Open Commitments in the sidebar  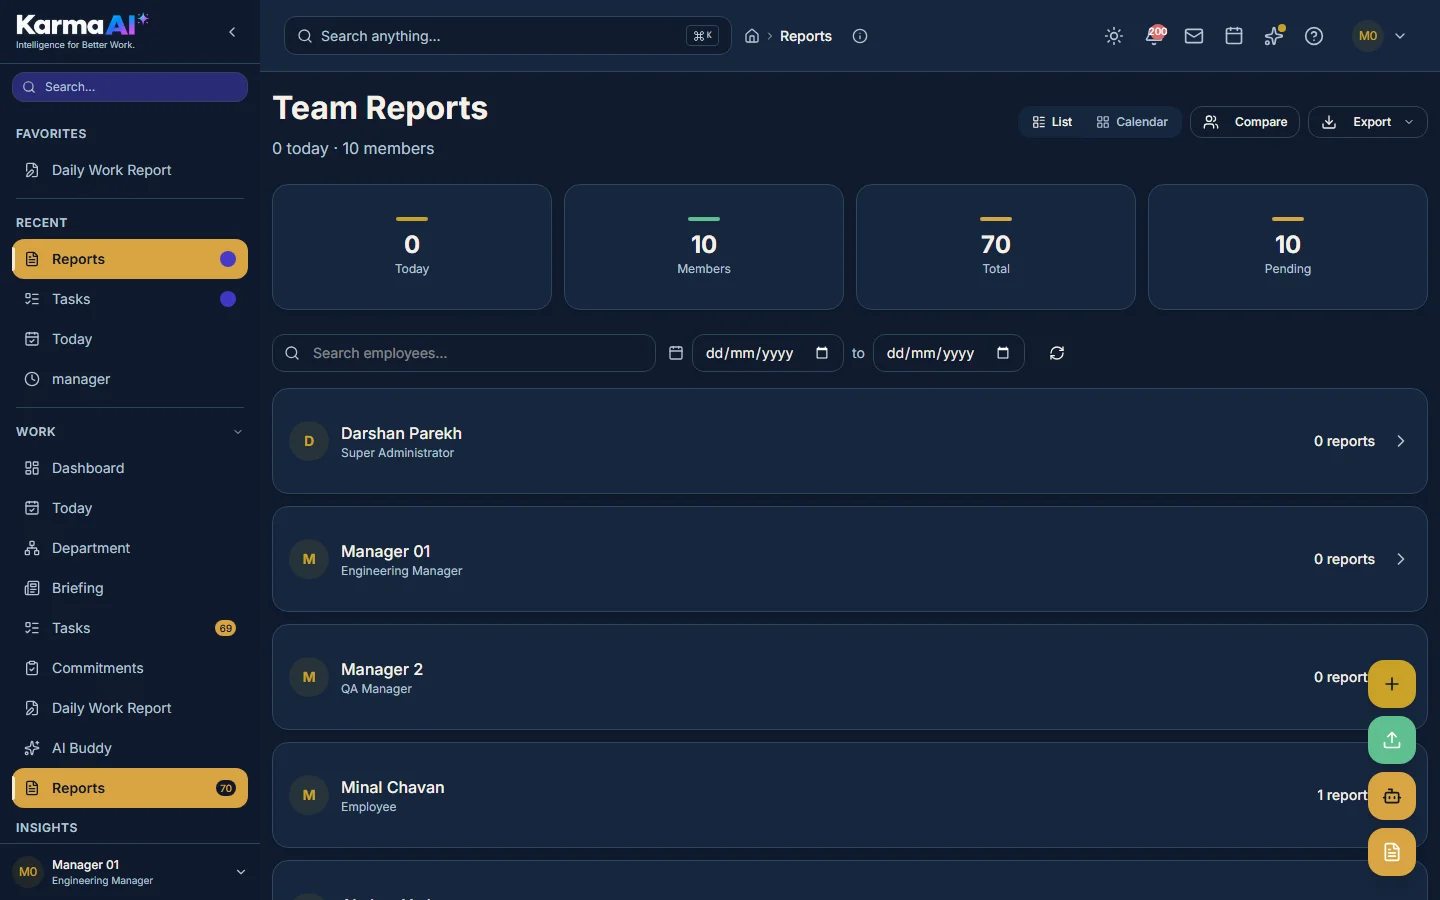coord(130,668)
